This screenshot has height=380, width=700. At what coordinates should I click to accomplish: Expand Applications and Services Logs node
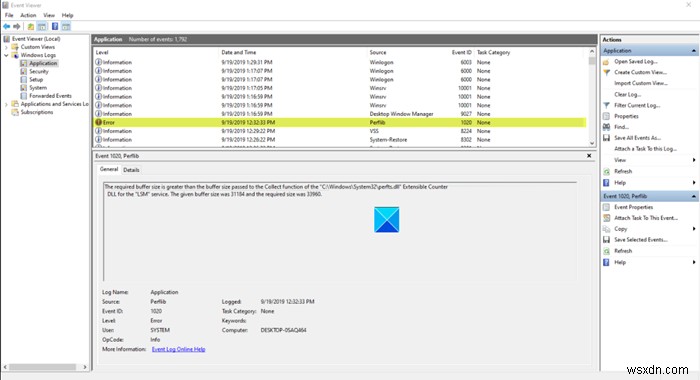6,104
